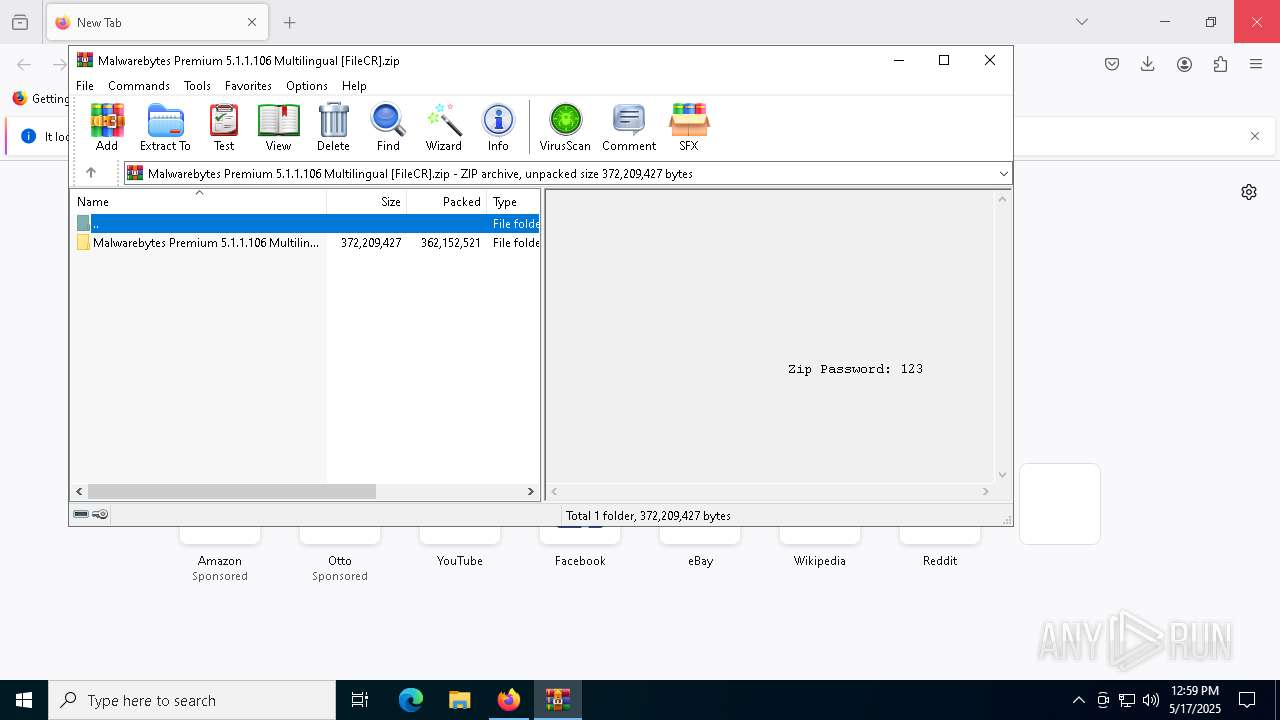Open Firefox extensions puzzle icon

pyautogui.click(x=1220, y=64)
